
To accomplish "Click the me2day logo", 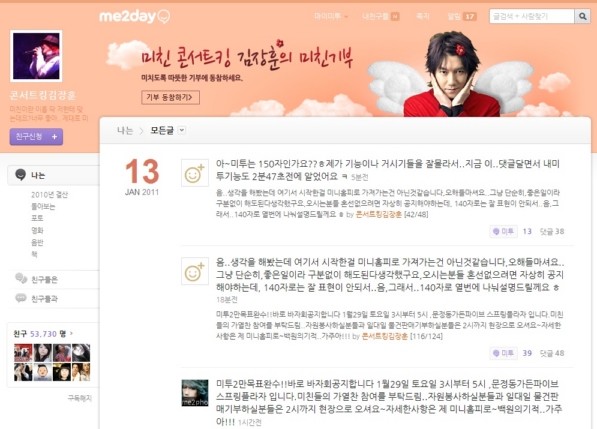I will click(x=134, y=16).
